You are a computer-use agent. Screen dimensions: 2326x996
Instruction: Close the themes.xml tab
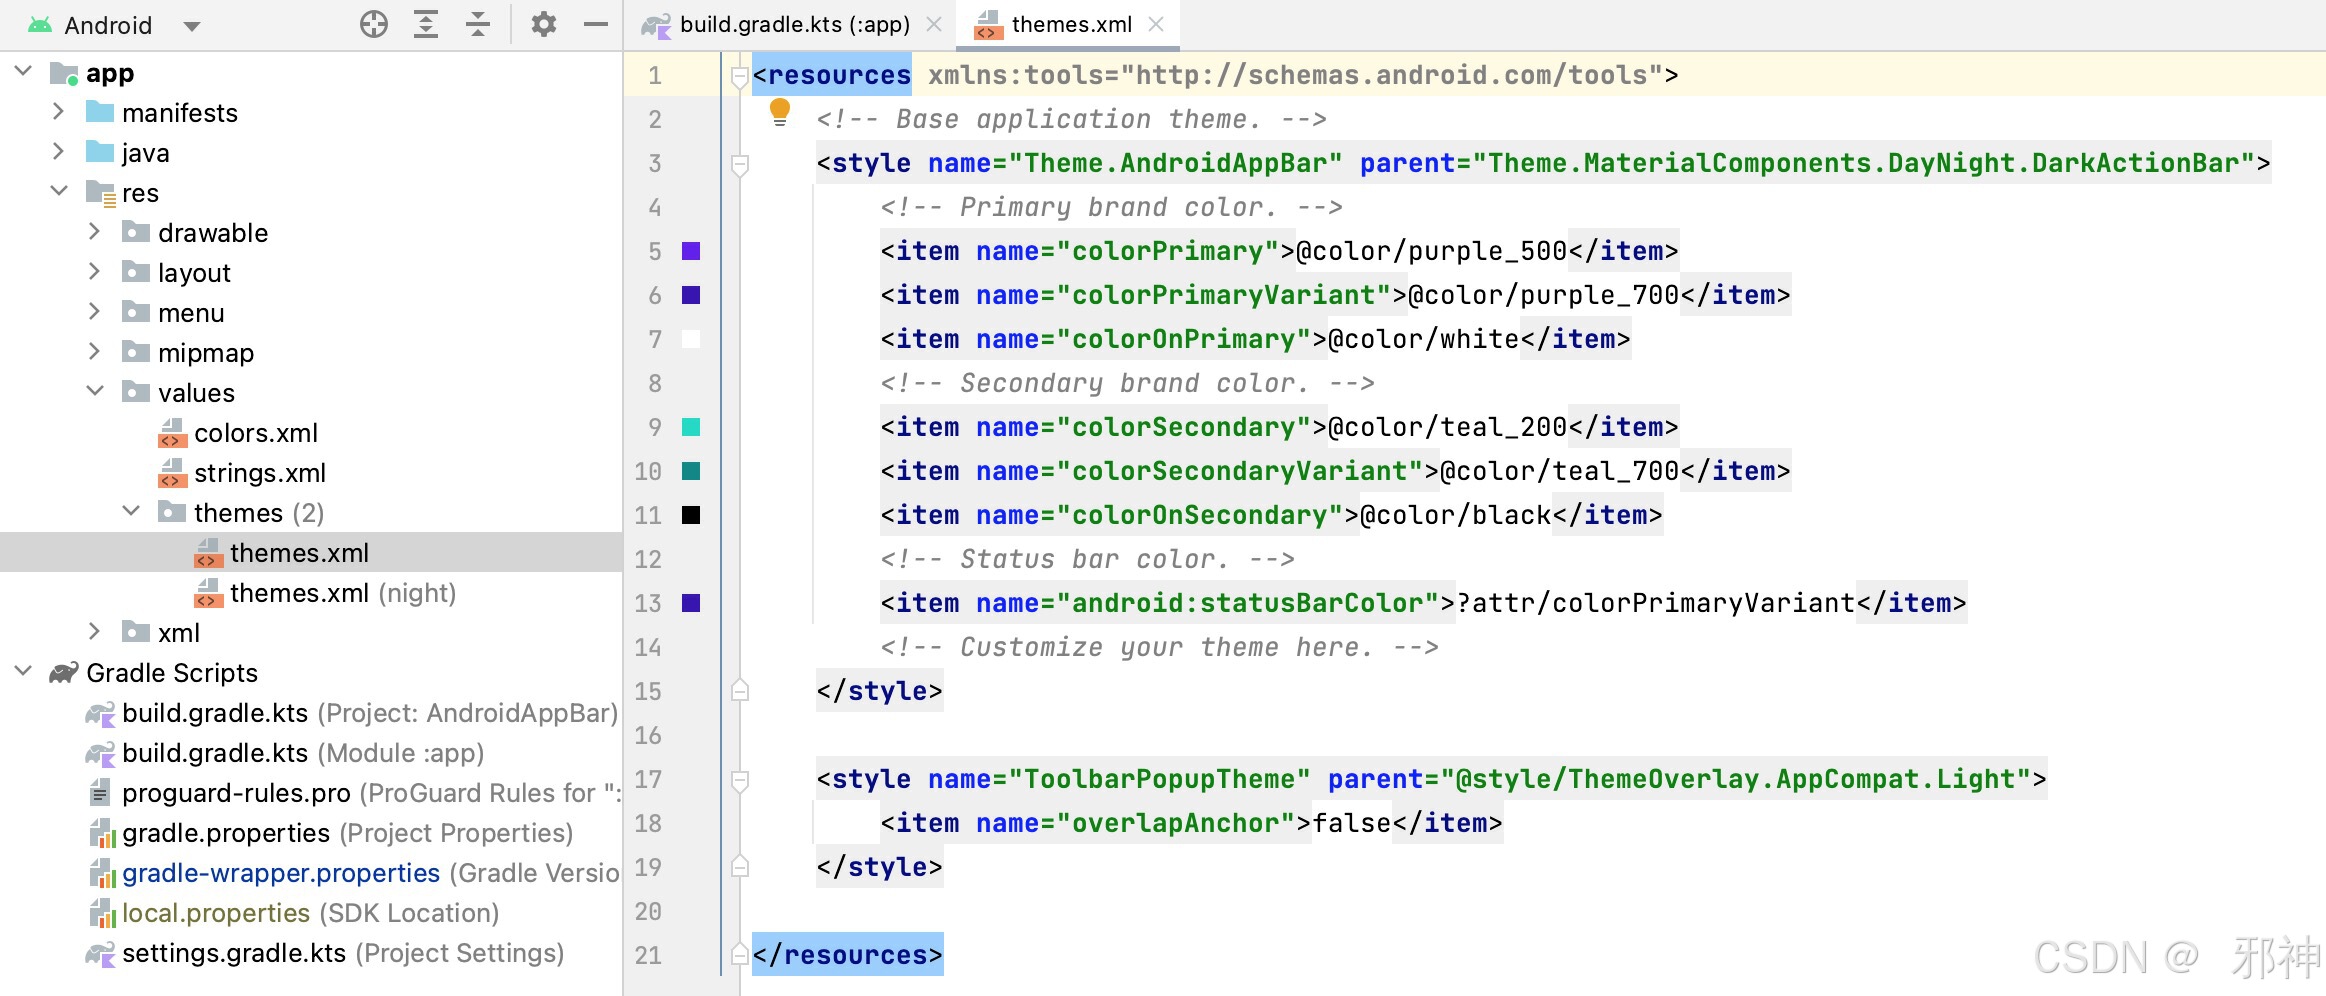pos(1156,24)
